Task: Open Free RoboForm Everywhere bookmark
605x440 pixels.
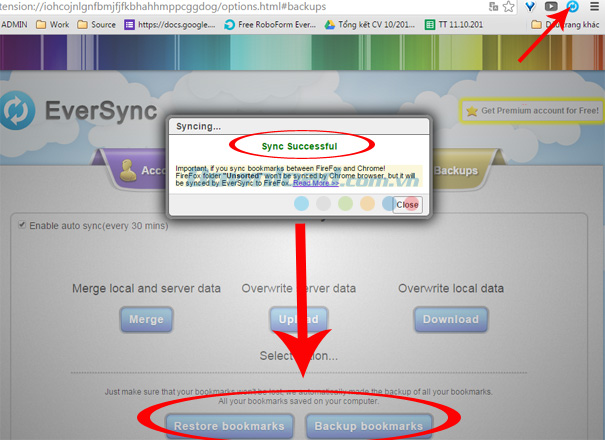Action: [270, 25]
